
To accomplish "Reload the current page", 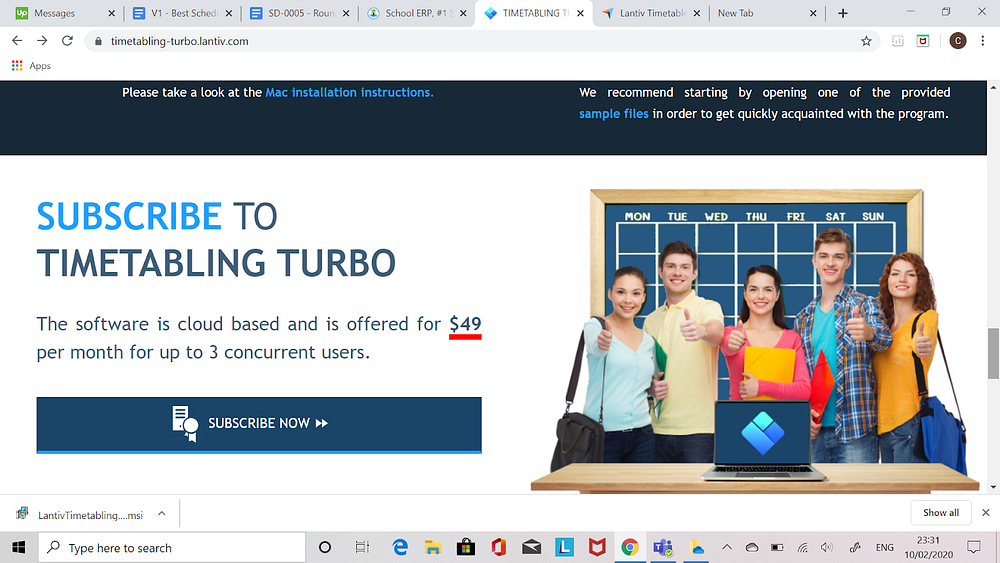I will pyautogui.click(x=67, y=41).
